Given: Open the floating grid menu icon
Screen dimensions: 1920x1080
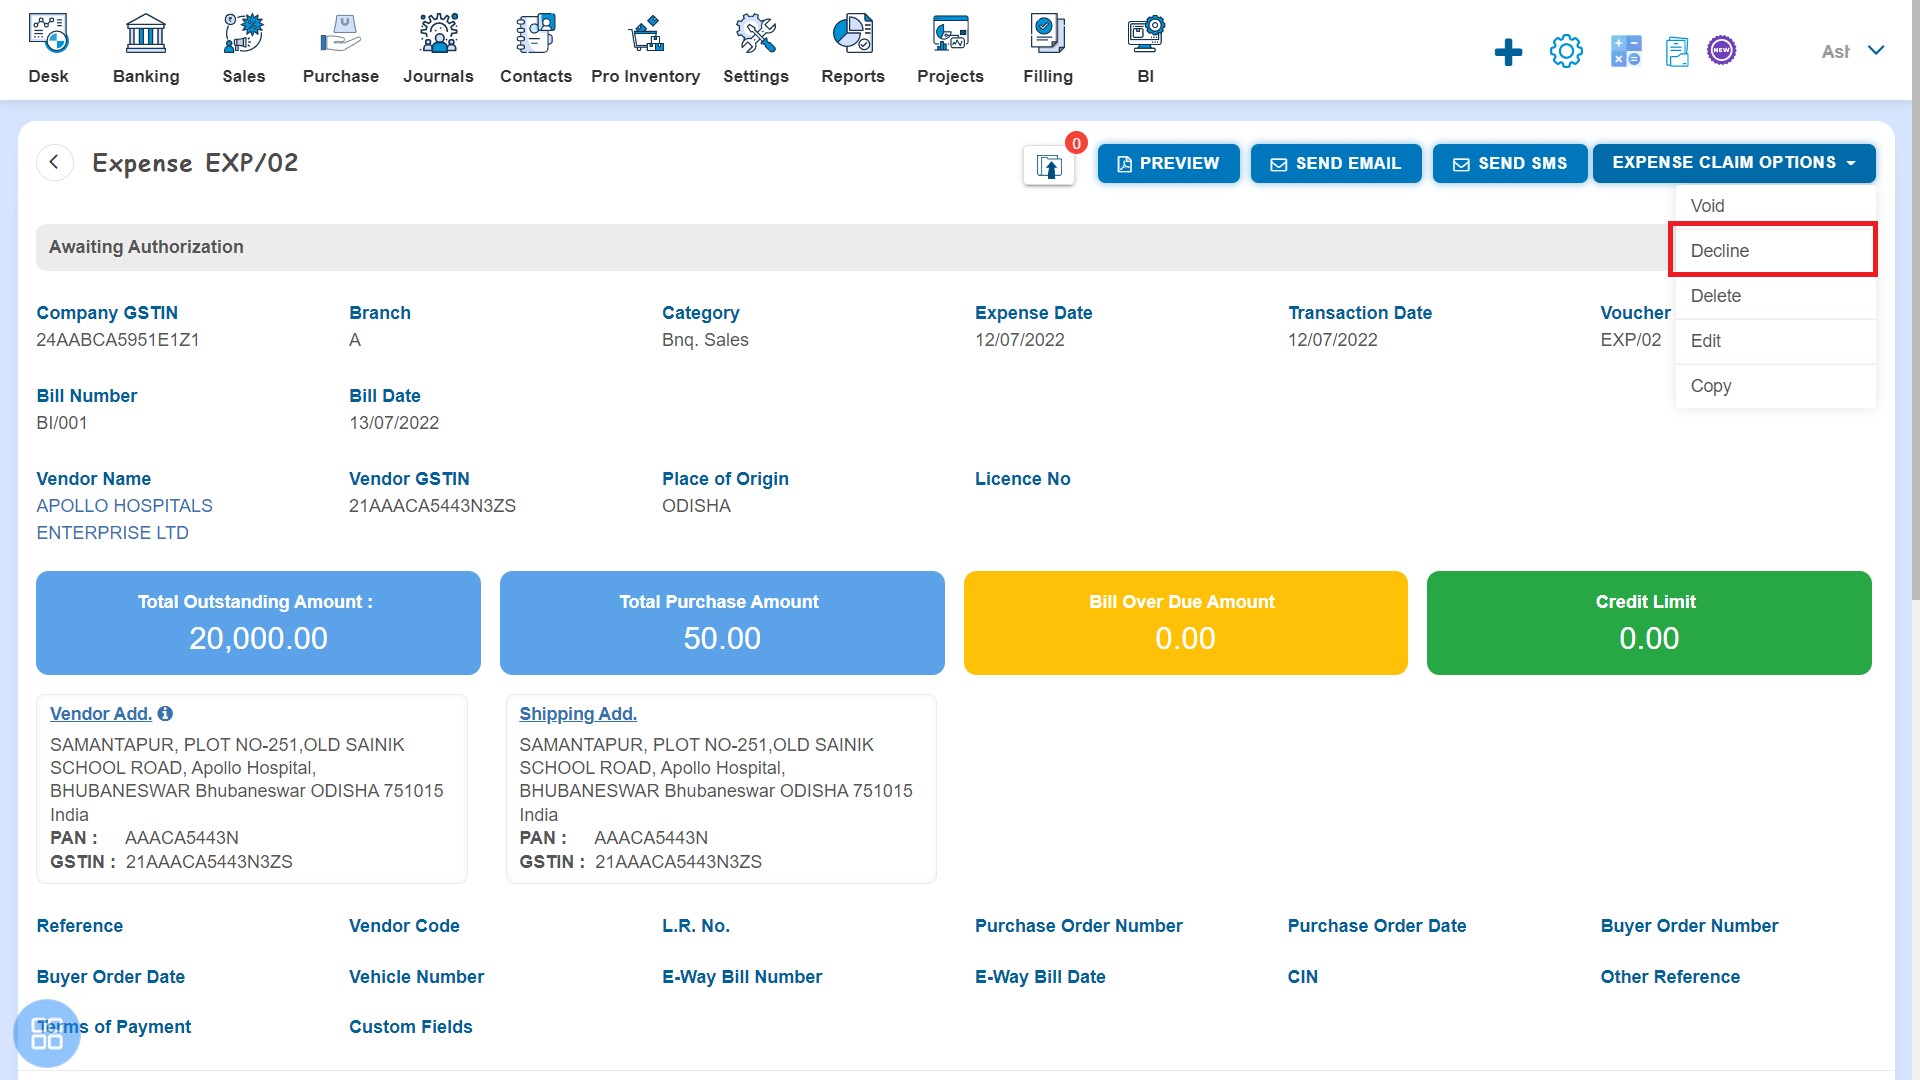Looking at the screenshot, I should pyautogui.click(x=47, y=1033).
